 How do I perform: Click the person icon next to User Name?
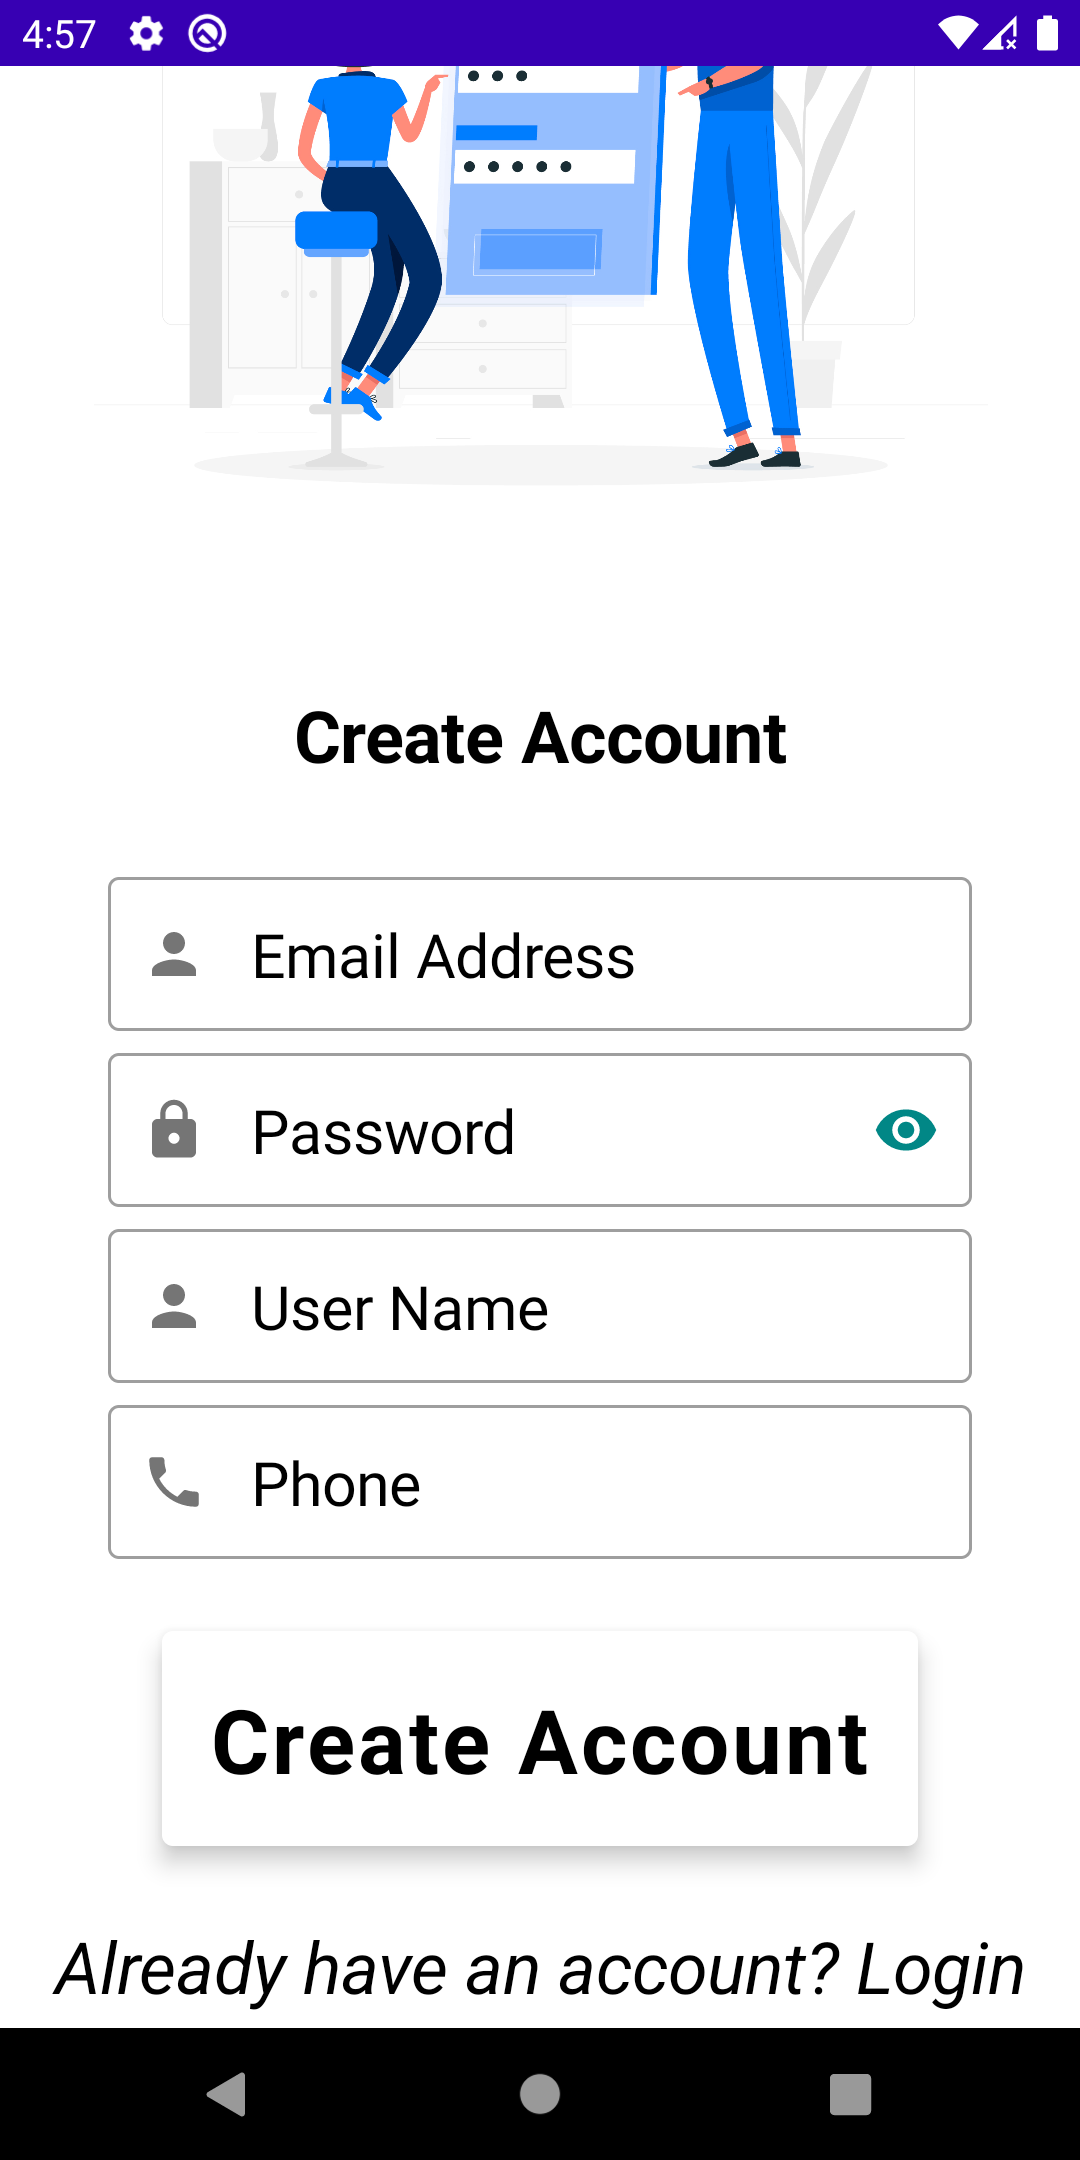click(x=174, y=1306)
